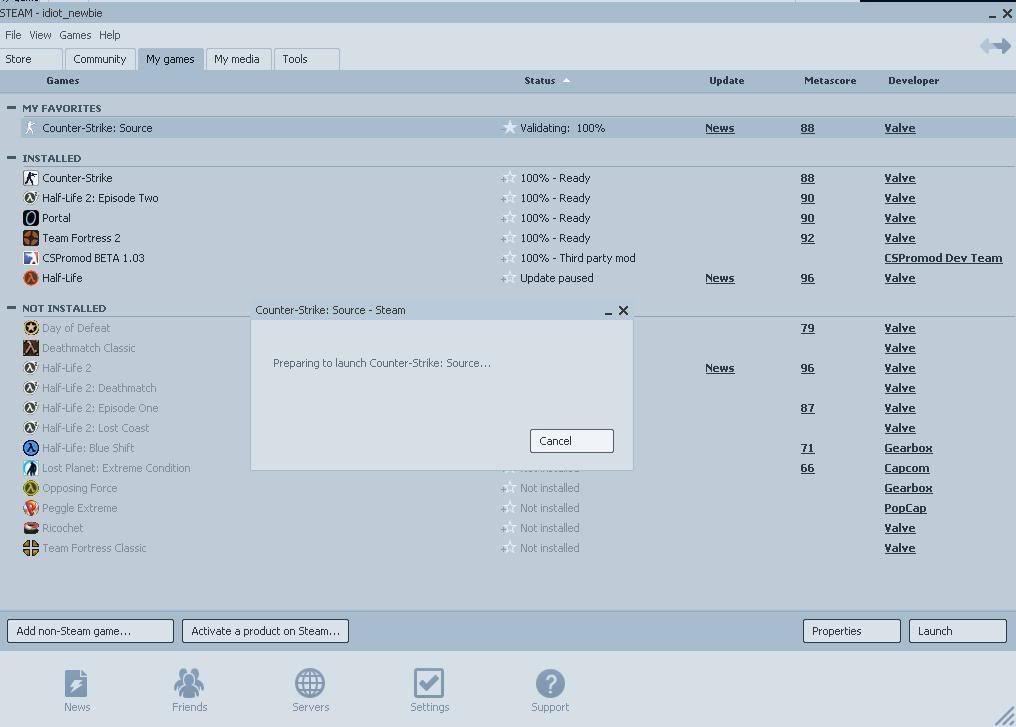Open Metascore 92 for Team Fortress 2

pyautogui.click(x=807, y=238)
